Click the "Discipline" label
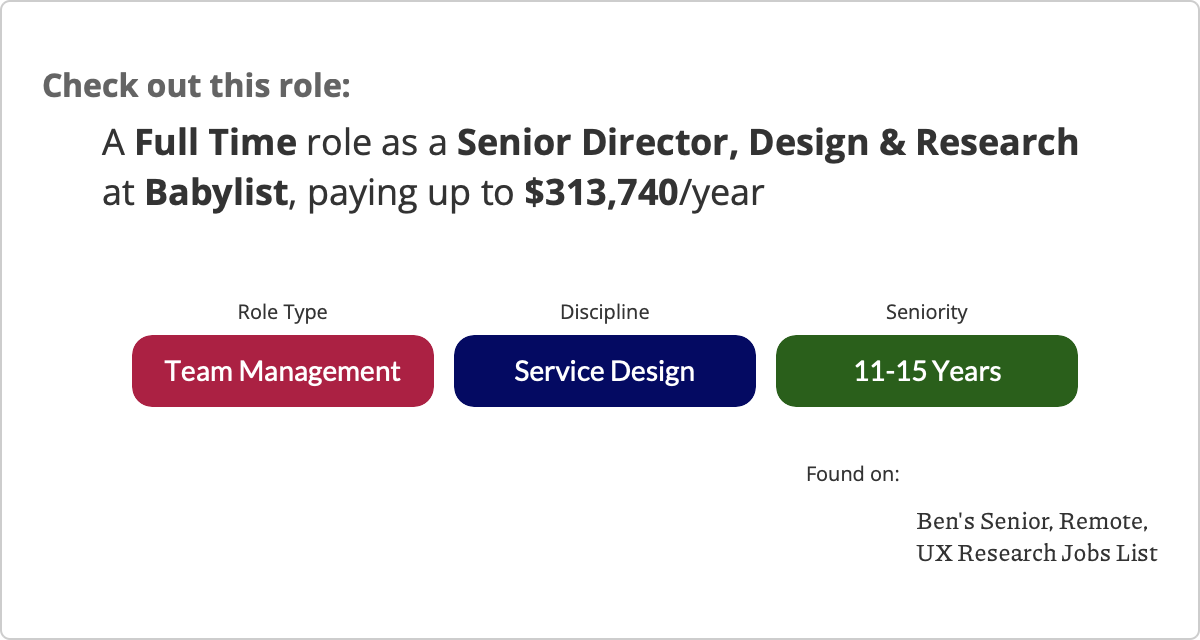 [604, 312]
